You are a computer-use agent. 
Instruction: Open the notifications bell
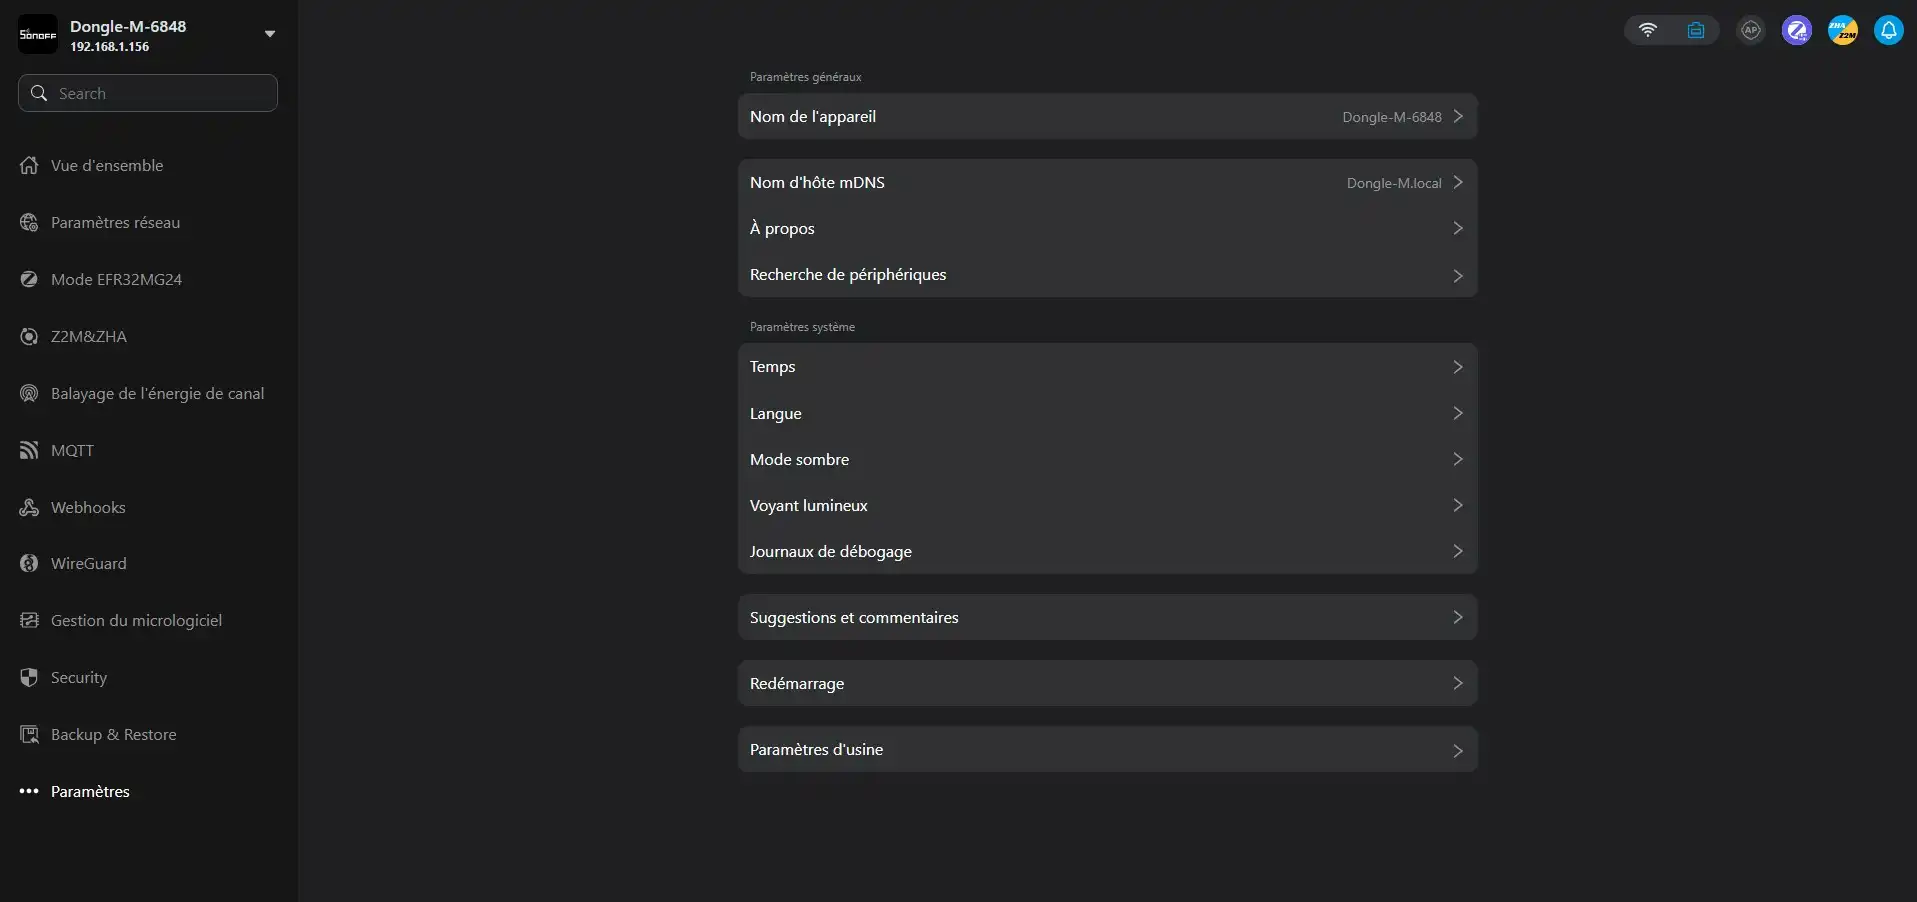1888,30
